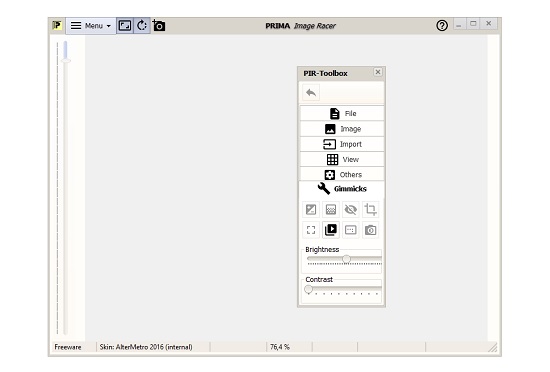The width and height of the screenshot is (550, 372).
Task: Click the fit-to-window toolbar icon
Action: (x=125, y=26)
